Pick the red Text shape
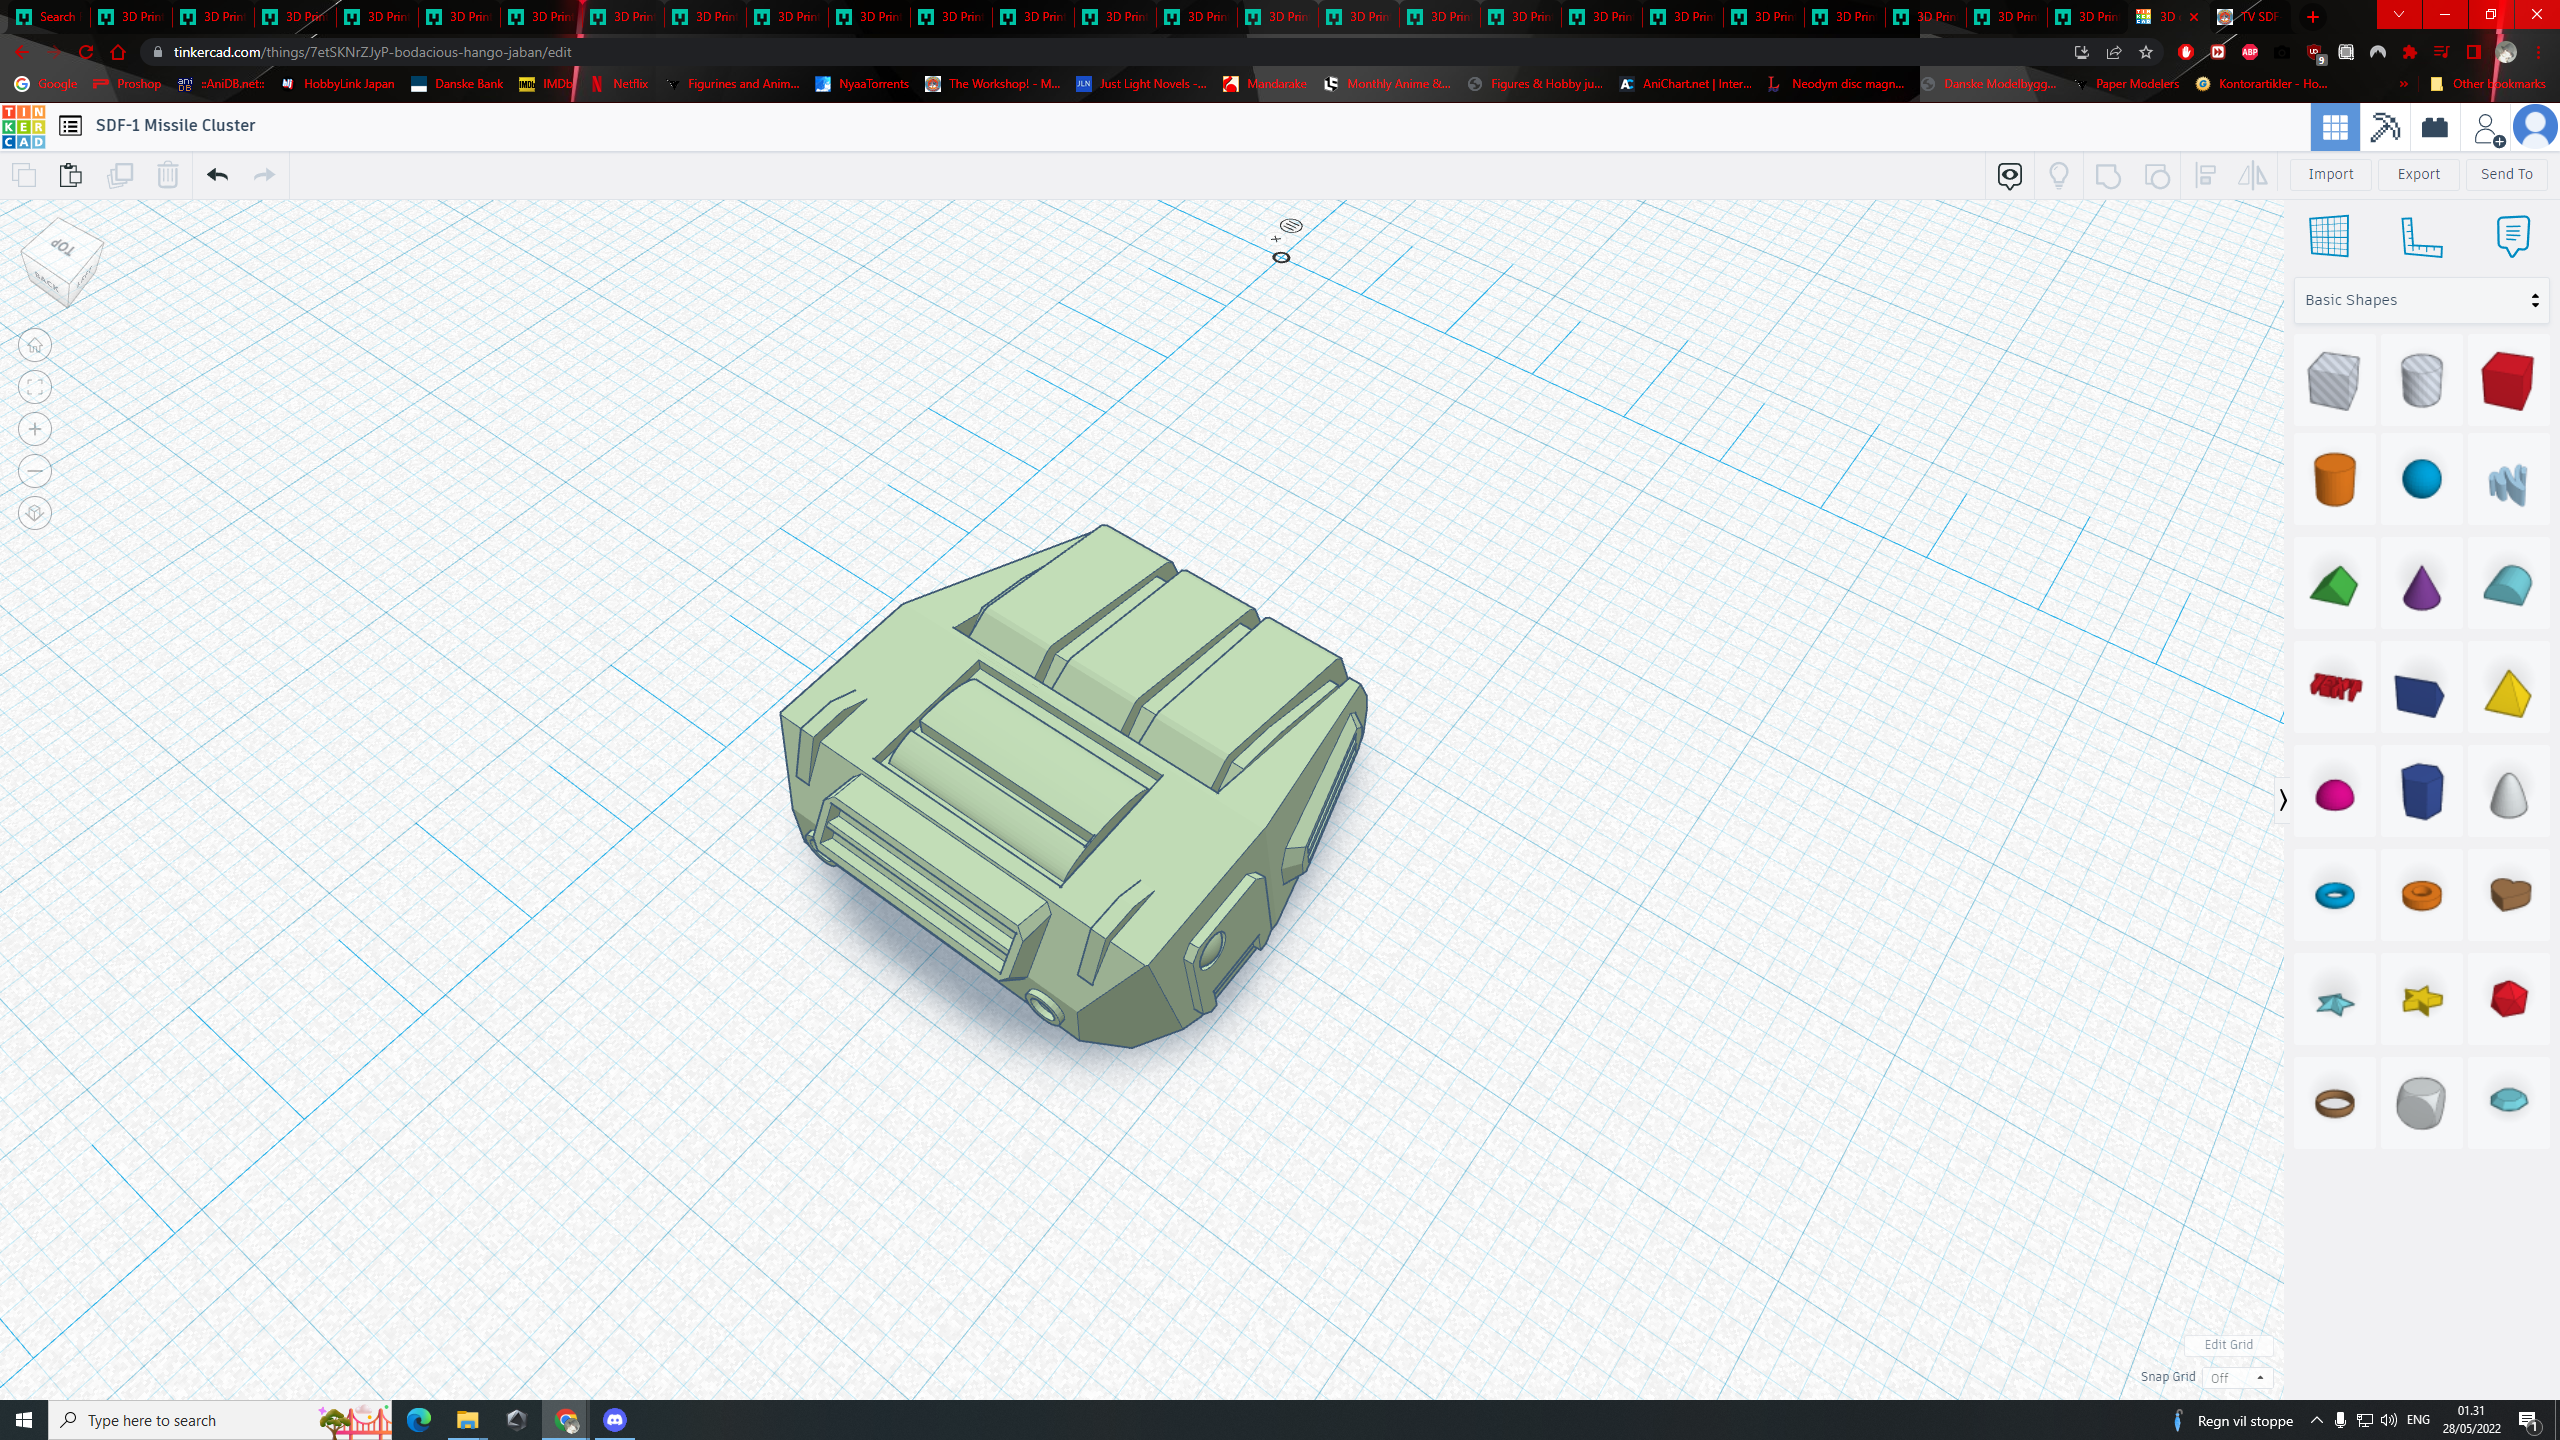Image resolution: width=2560 pixels, height=1440 pixels. click(2334, 687)
